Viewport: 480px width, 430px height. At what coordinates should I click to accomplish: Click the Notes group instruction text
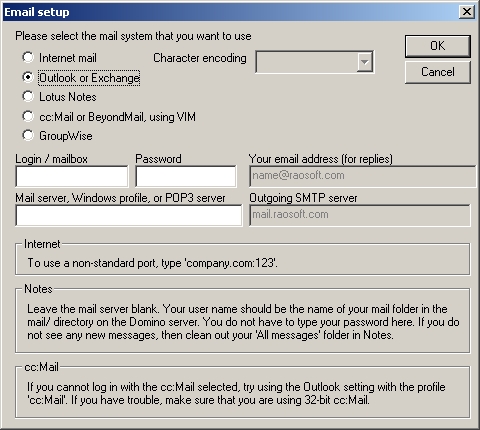[x=243, y=322]
